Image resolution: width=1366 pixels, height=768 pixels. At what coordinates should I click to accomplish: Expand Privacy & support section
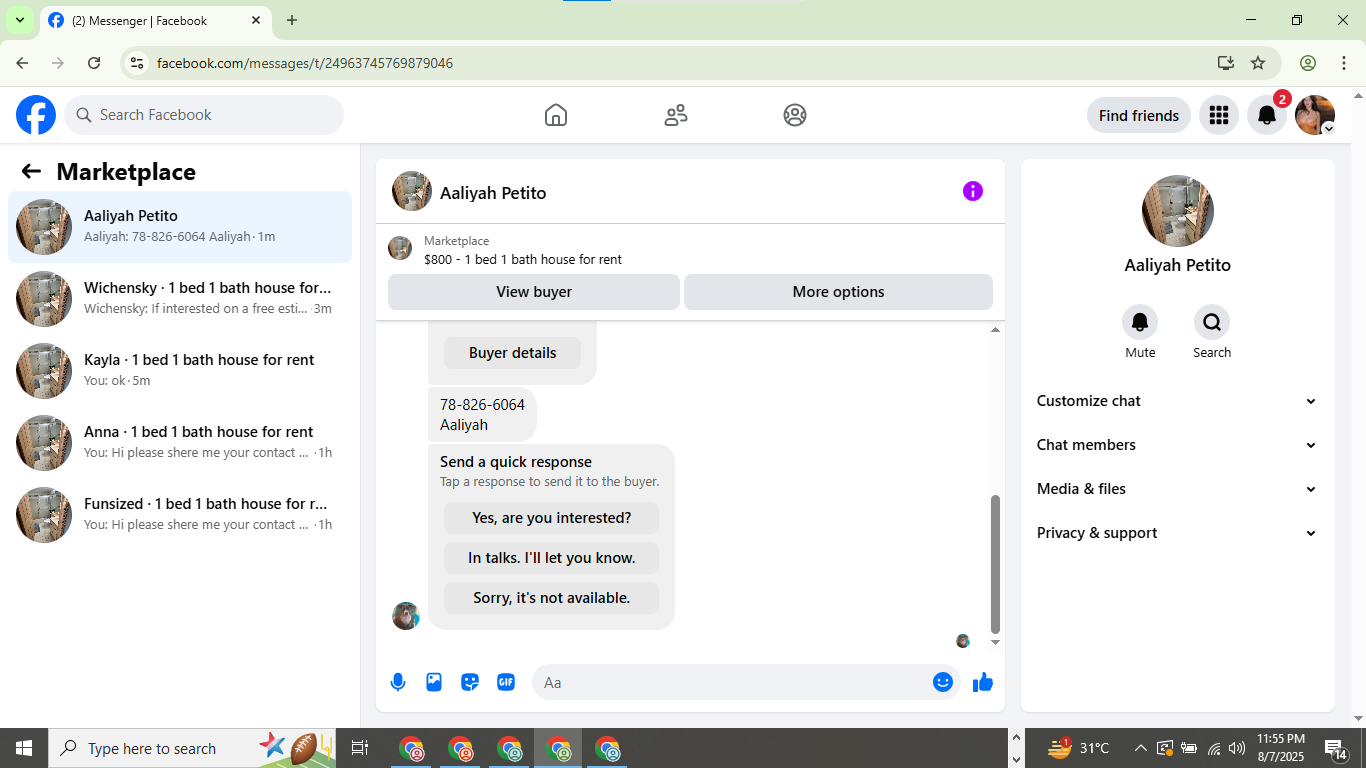[x=1177, y=533]
